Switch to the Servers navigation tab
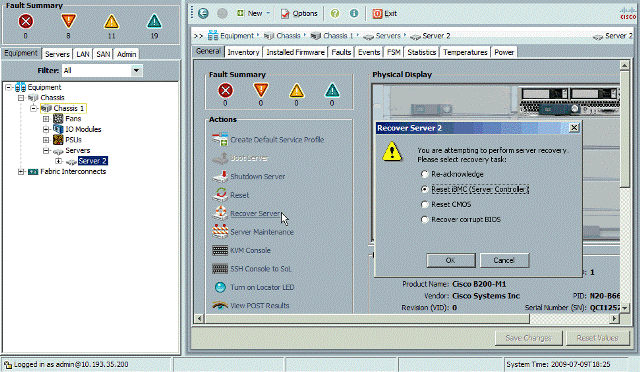 tap(57, 54)
